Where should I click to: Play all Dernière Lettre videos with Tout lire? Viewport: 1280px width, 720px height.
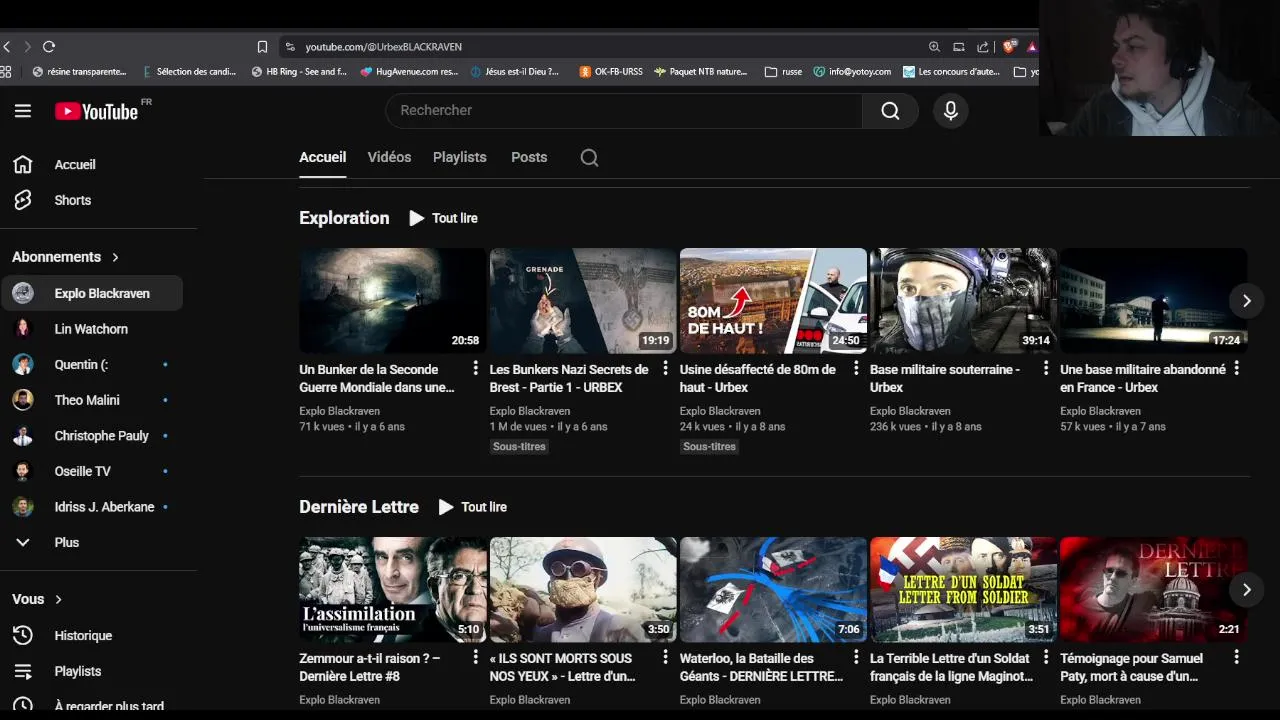(473, 507)
